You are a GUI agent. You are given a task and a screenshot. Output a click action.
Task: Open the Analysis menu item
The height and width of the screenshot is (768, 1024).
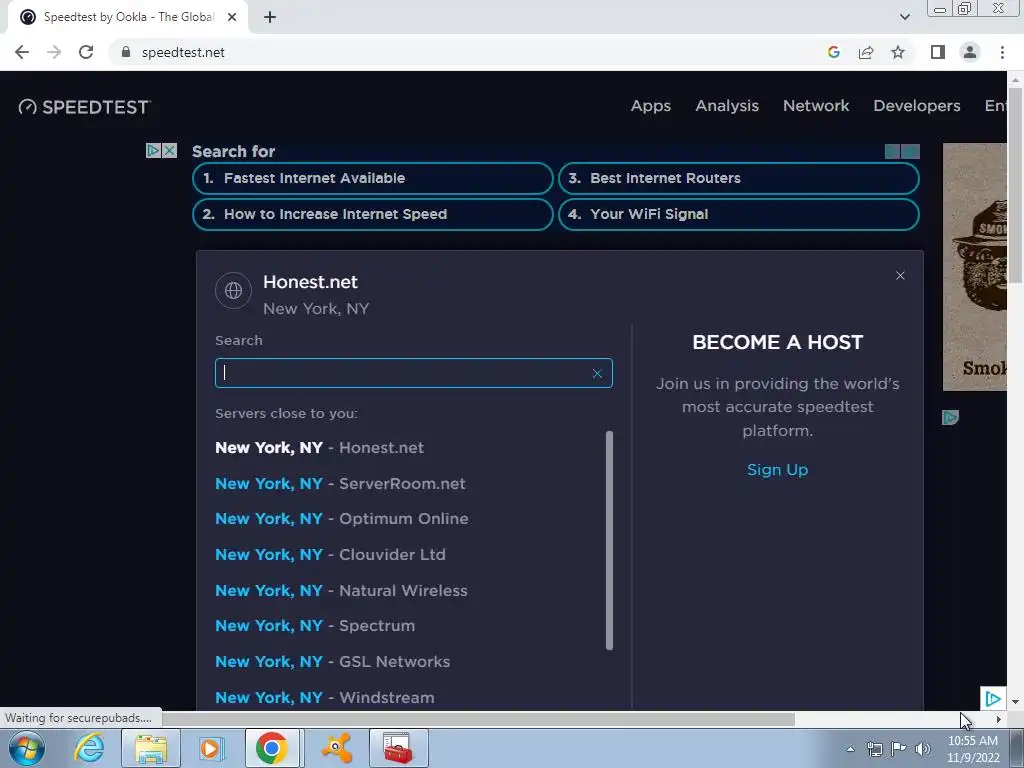click(727, 106)
